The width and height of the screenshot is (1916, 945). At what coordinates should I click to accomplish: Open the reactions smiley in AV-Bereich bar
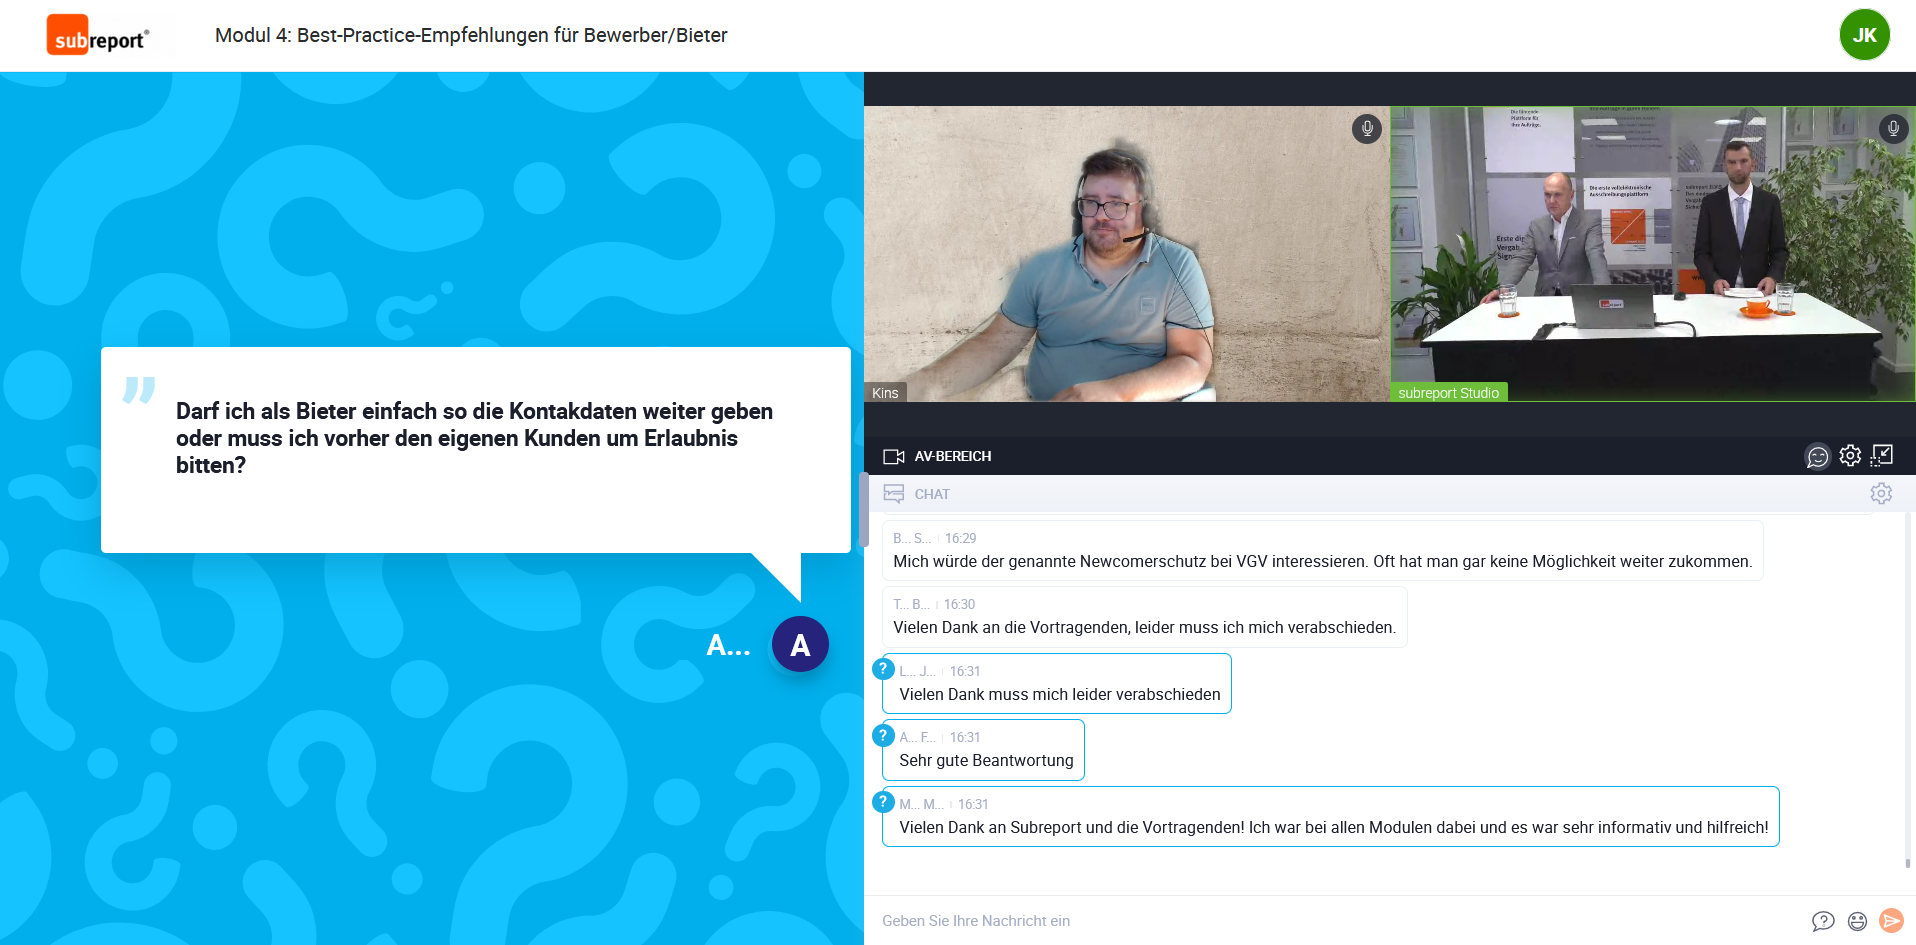tap(1817, 457)
